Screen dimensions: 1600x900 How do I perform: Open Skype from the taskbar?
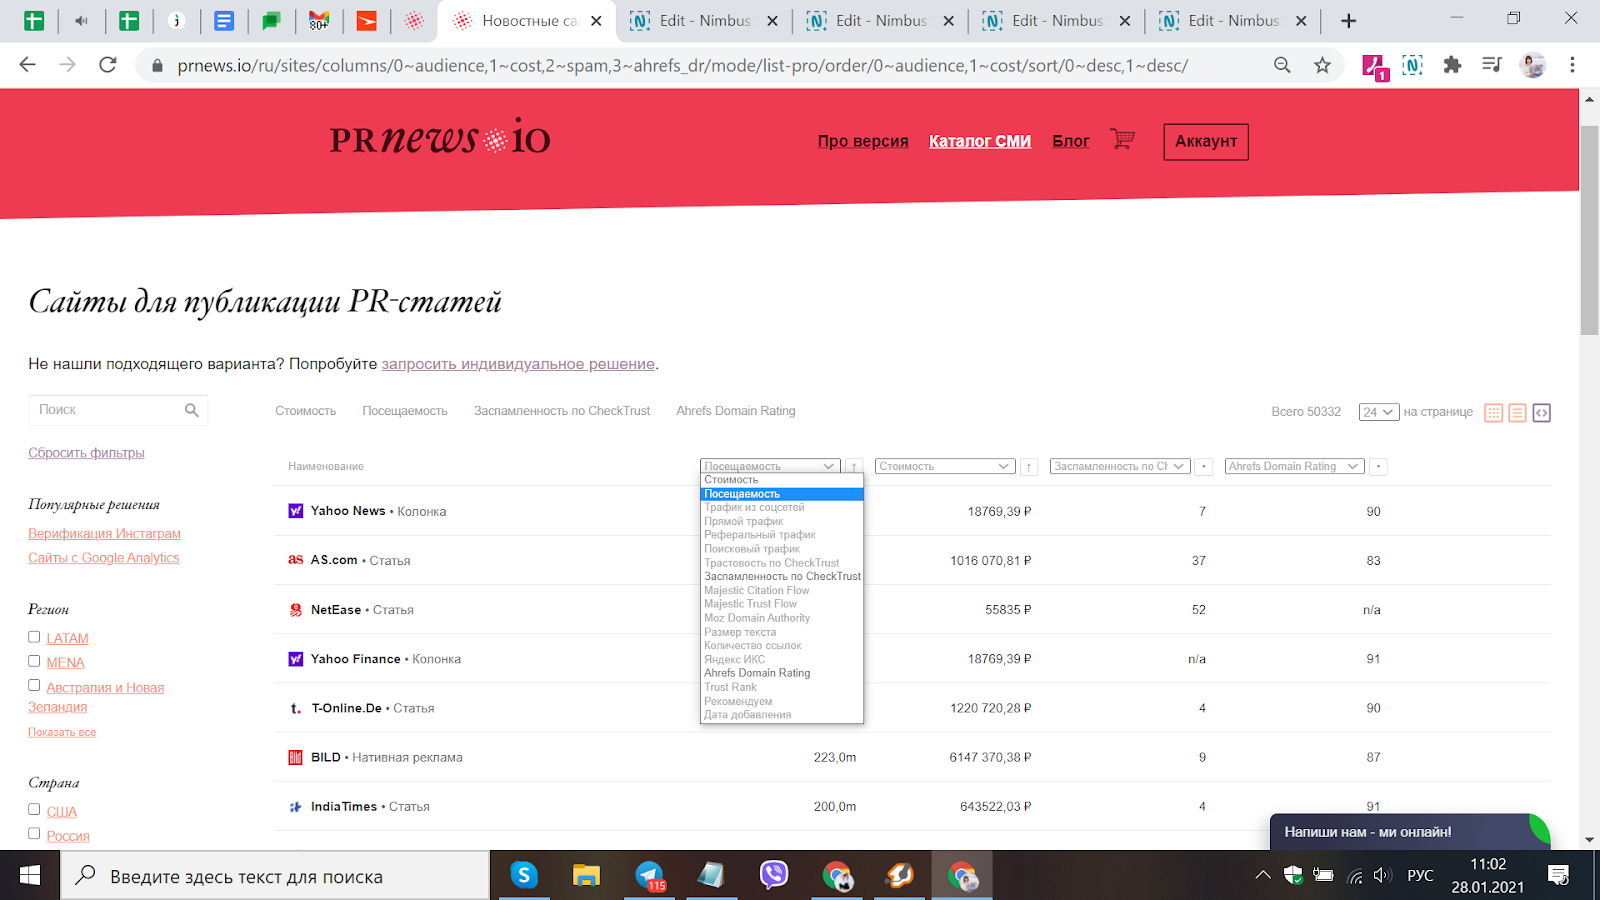[524, 876]
